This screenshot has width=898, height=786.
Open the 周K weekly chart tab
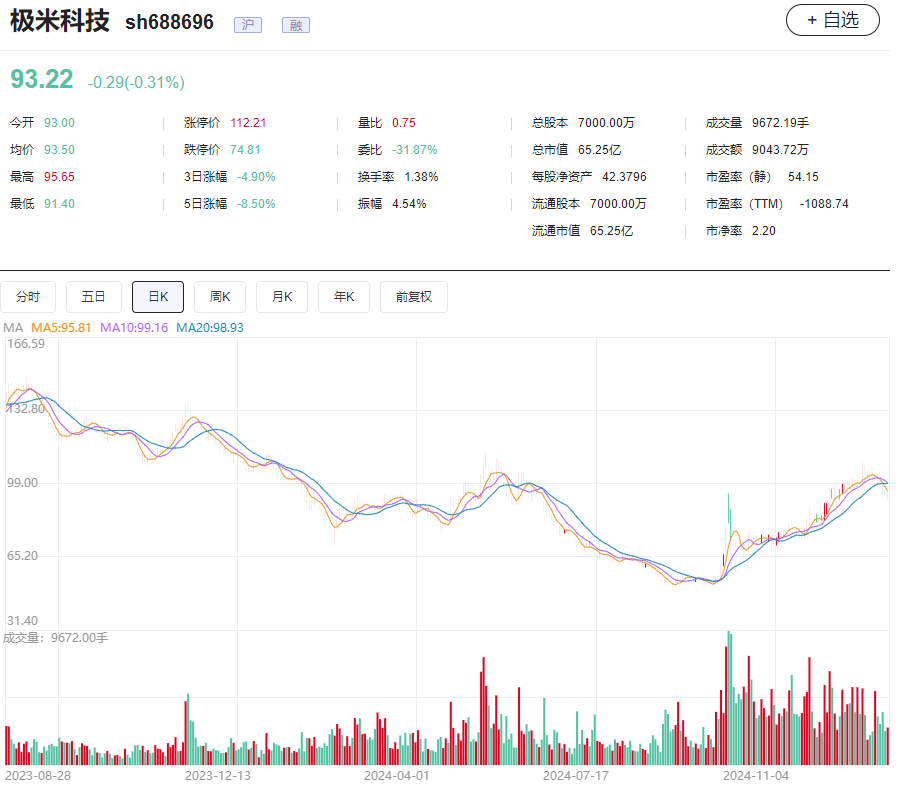pyautogui.click(x=220, y=297)
